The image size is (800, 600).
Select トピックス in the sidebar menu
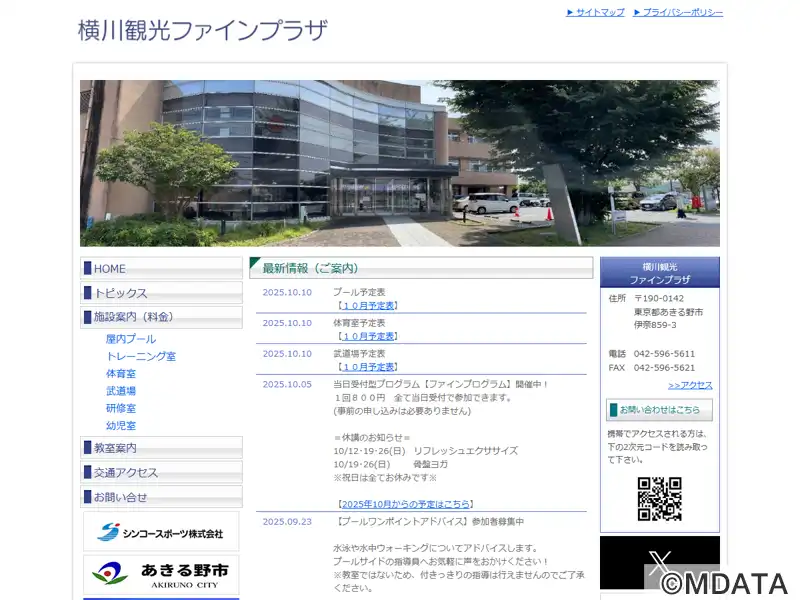[121, 293]
